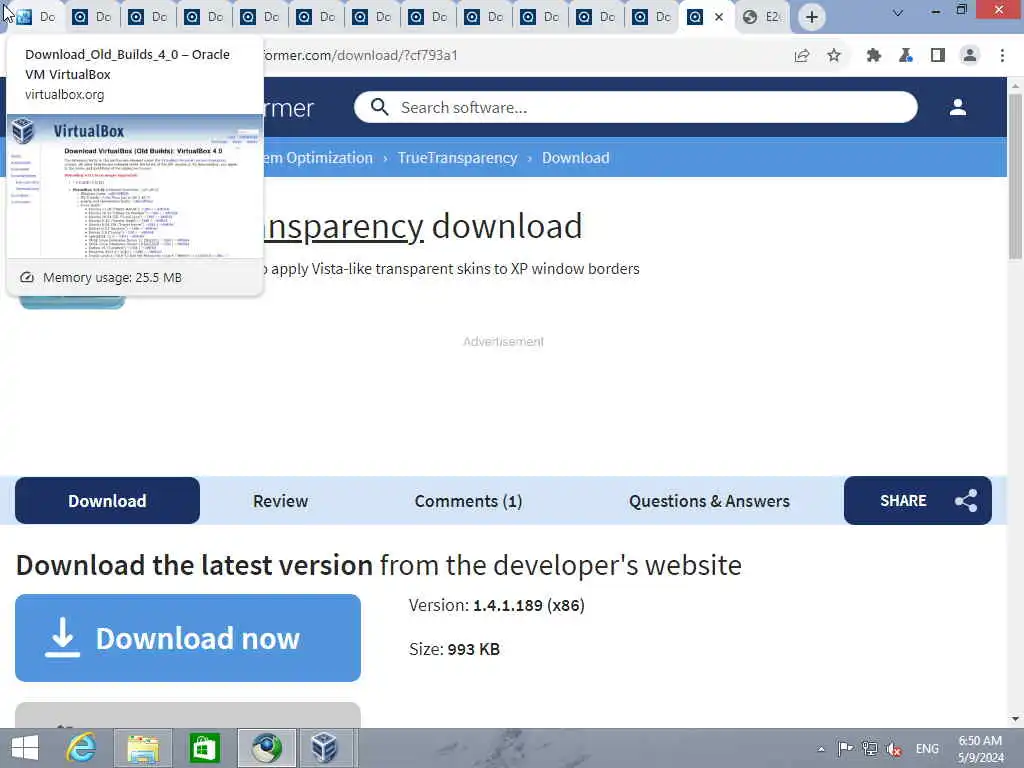This screenshot has width=1024, height=768.
Task: Open the Comments (1) tab
Action: (x=468, y=501)
